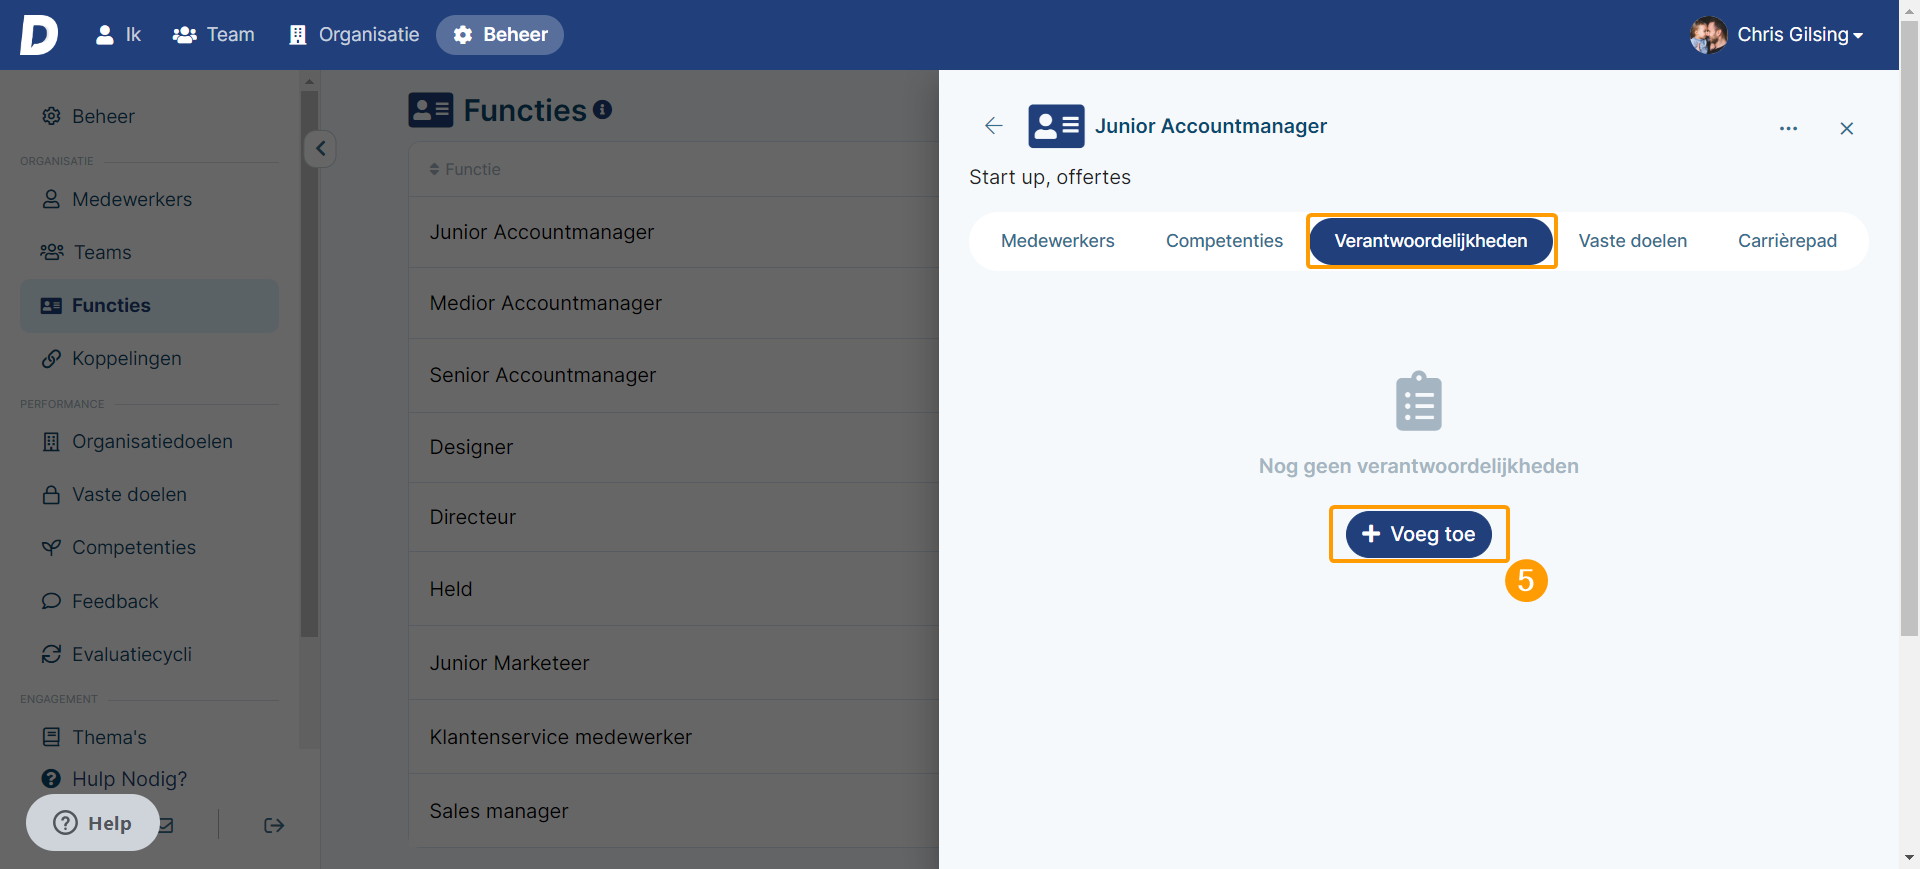Click the Hulp Nodig? link
The width and height of the screenshot is (1920, 869).
[x=114, y=779]
